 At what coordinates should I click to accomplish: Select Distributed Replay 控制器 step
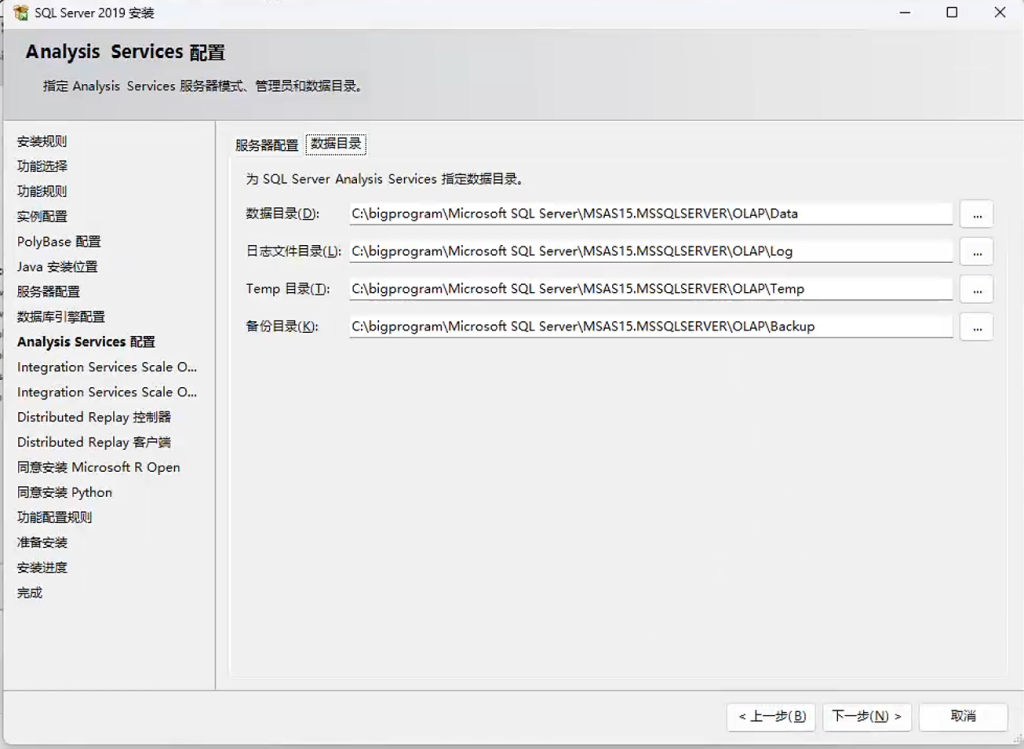click(94, 417)
